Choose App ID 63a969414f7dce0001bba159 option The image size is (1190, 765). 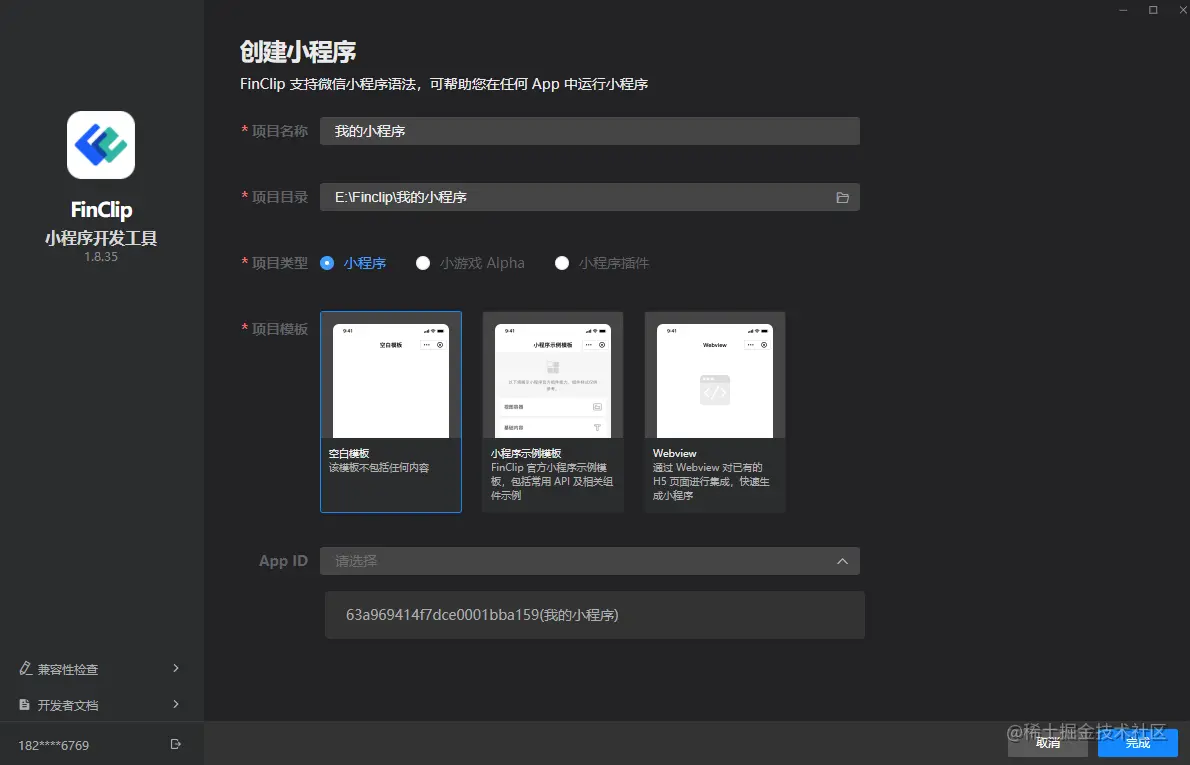pos(594,615)
